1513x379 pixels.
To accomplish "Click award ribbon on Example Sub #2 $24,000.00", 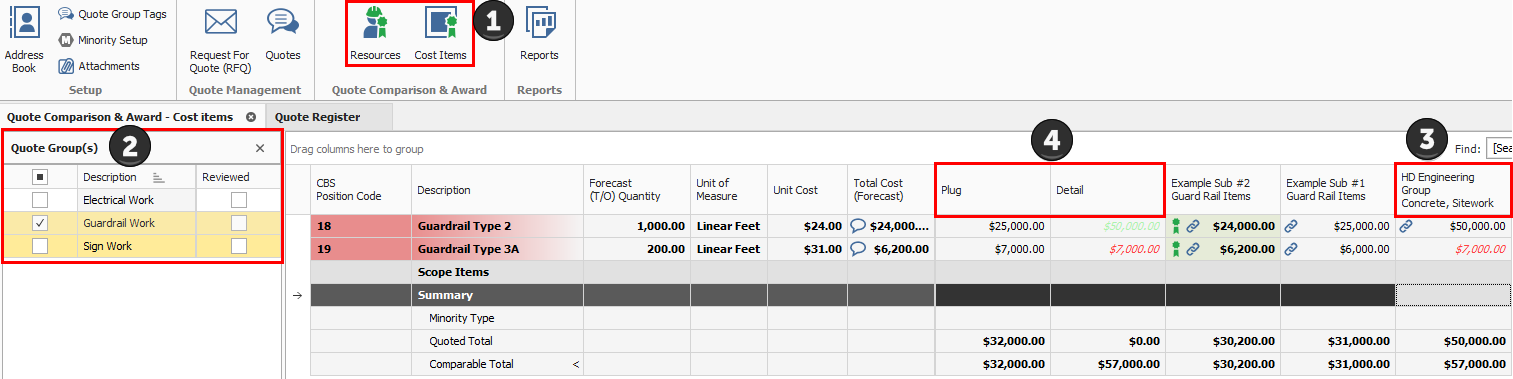I will [x=1176, y=226].
